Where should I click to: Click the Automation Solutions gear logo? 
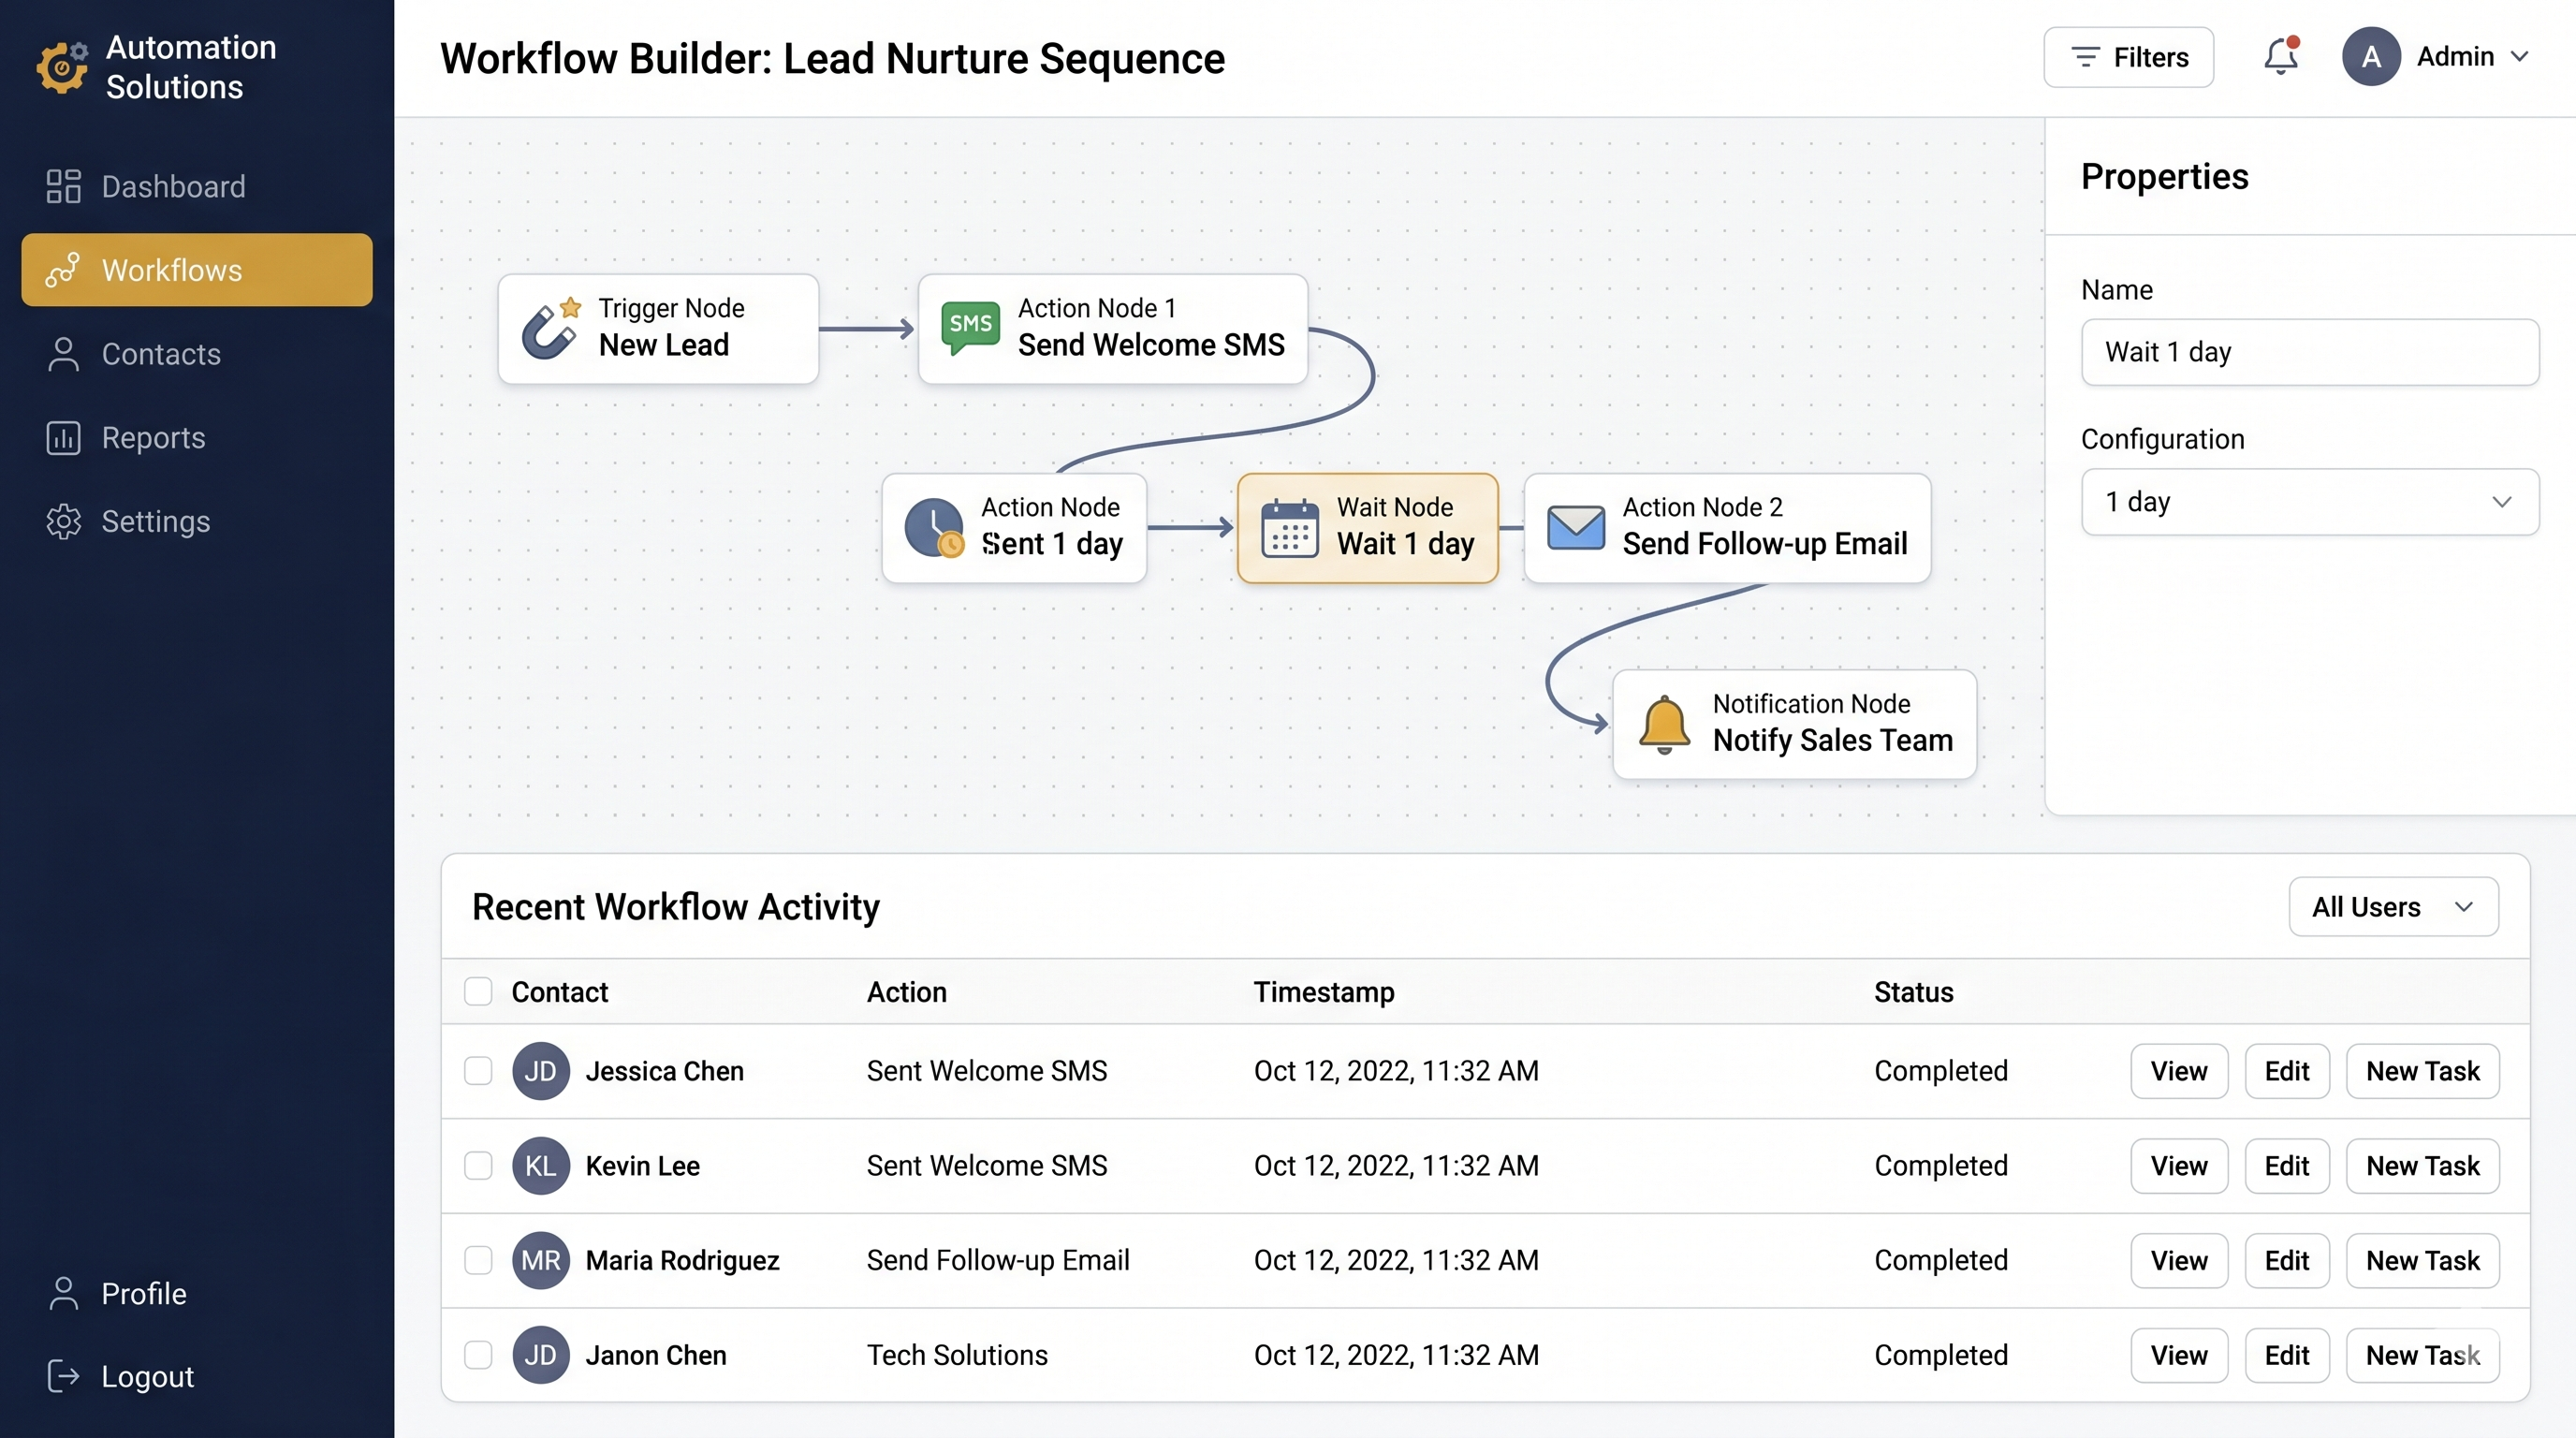pyautogui.click(x=62, y=67)
